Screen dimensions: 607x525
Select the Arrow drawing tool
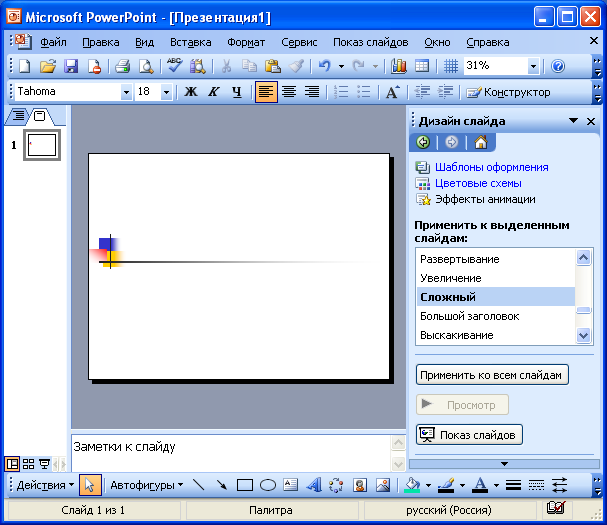point(221,485)
